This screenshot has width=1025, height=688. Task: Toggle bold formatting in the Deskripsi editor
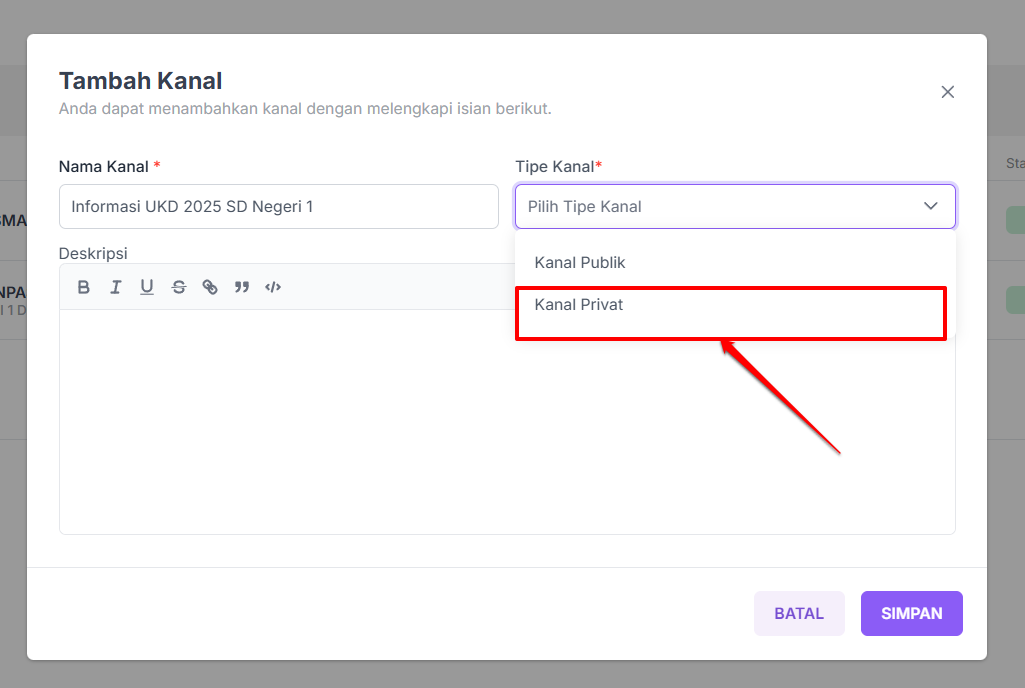click(x=84, y=287)
